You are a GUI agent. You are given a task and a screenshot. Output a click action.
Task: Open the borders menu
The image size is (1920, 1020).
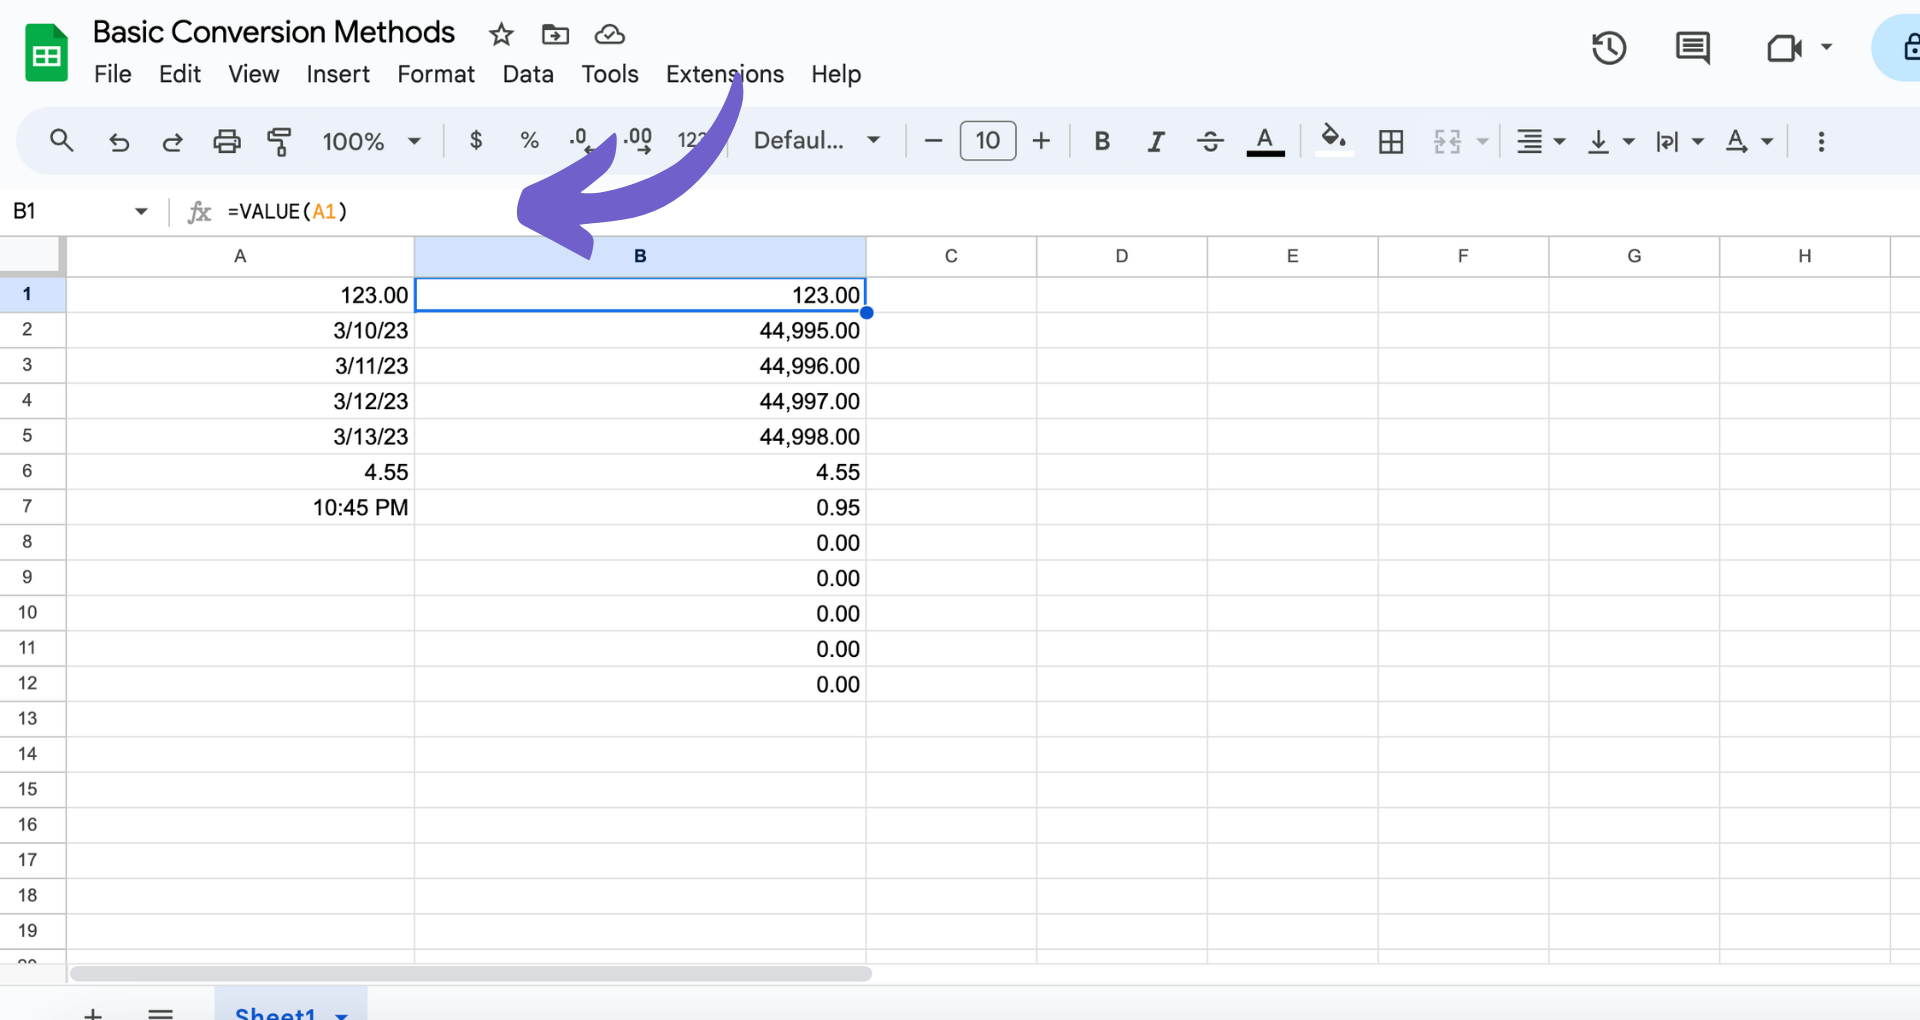(x=1391, y=141)
